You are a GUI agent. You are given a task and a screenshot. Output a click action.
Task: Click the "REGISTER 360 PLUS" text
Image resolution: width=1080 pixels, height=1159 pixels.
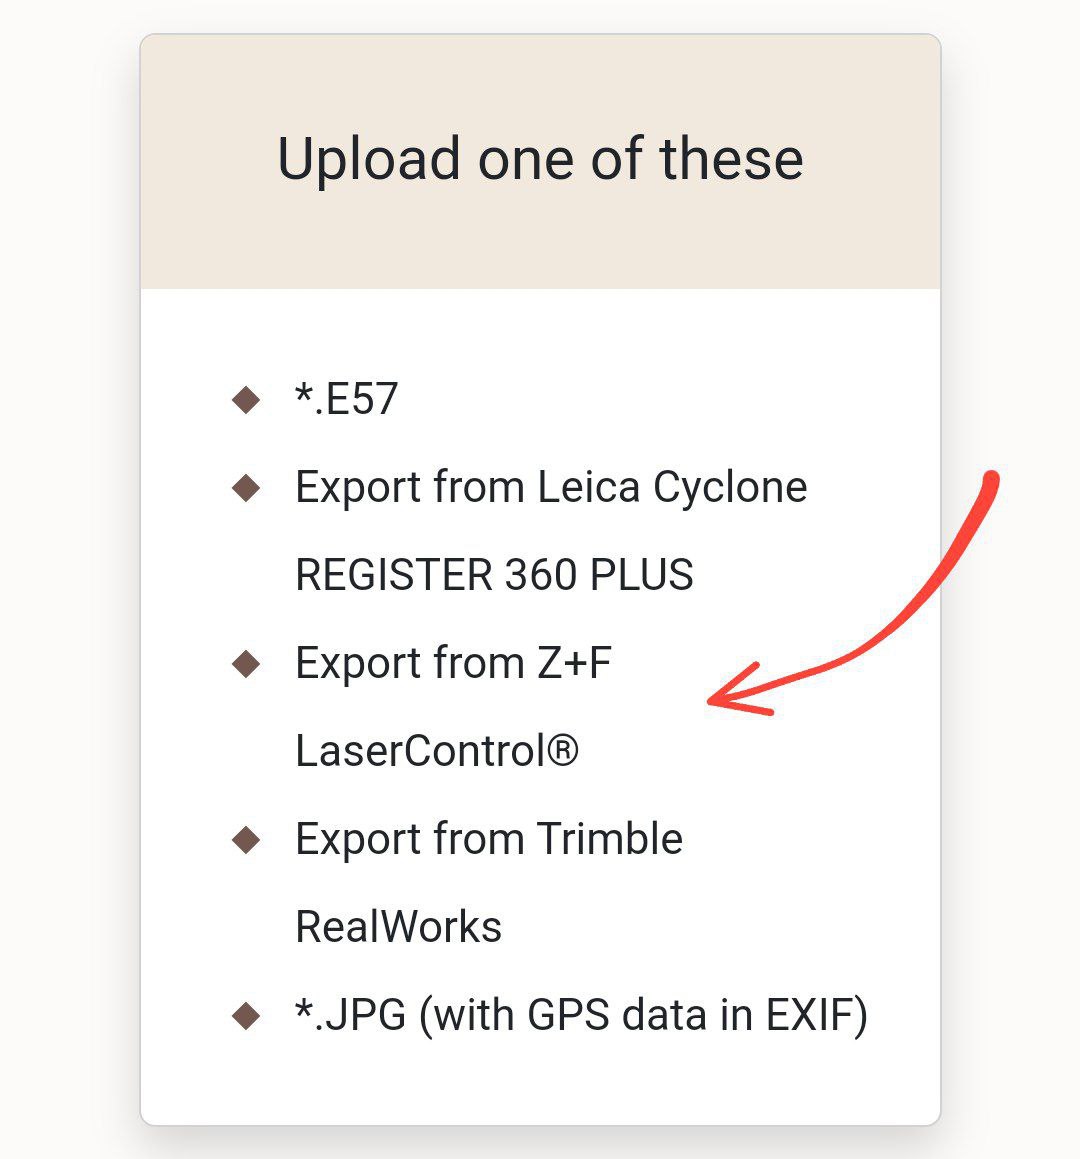pos(494,576)
